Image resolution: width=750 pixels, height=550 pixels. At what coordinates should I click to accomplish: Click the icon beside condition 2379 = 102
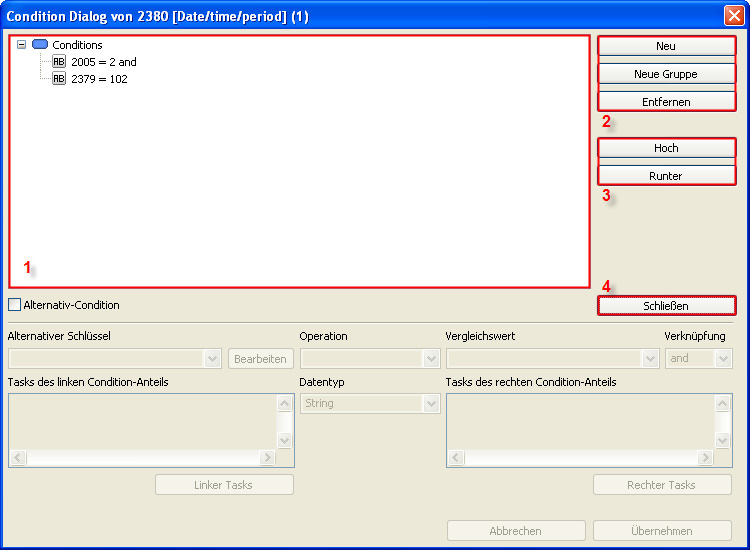pos(59,79)
